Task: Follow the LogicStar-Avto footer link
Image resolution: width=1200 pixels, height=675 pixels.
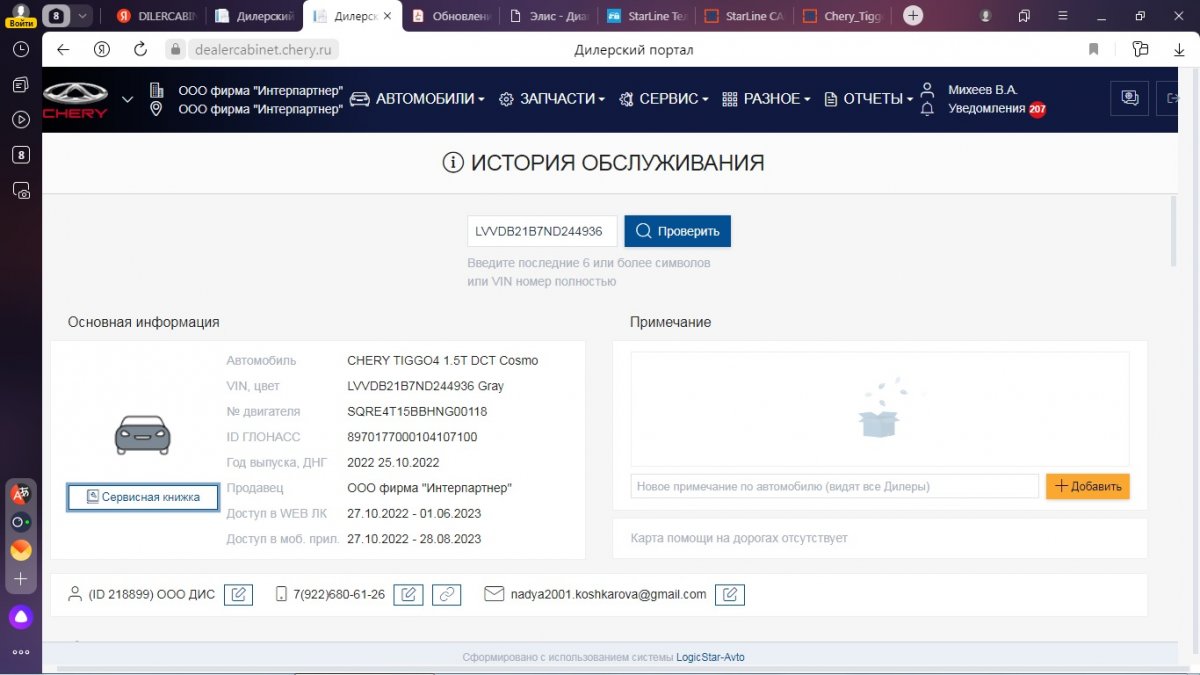Action: (710, 657)
